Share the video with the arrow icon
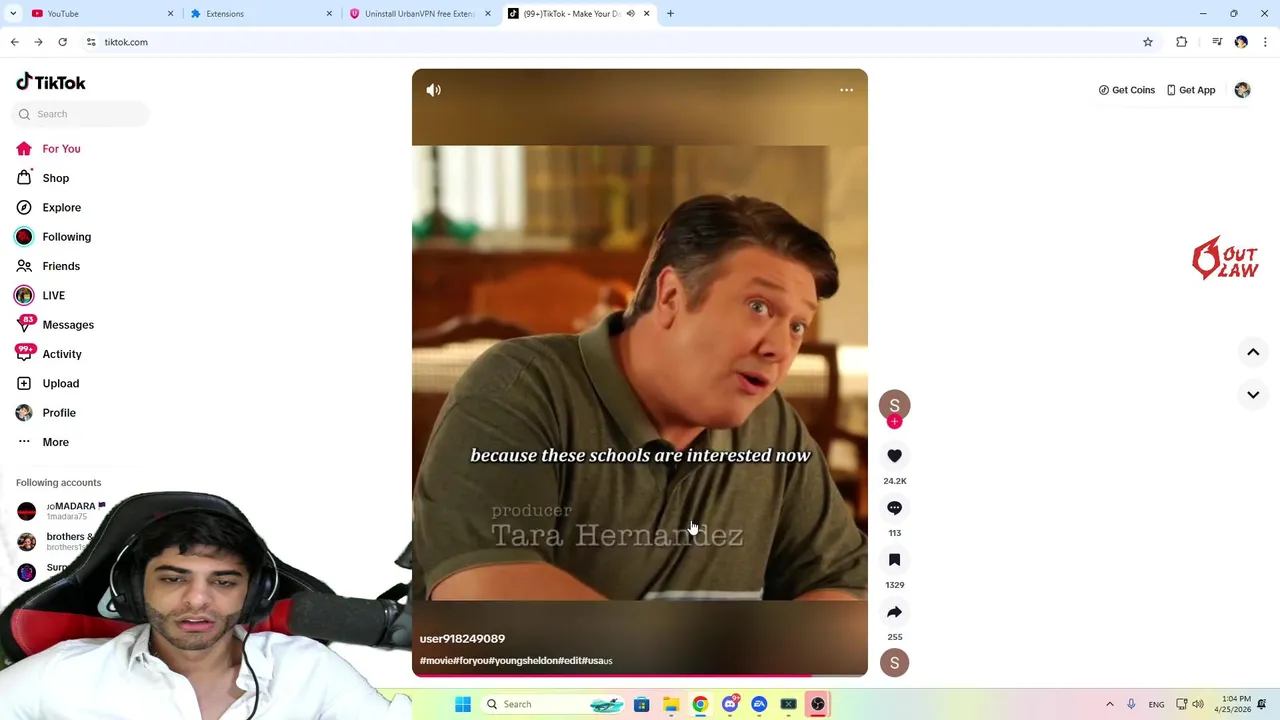This screenshot has width=1280, height=720. 894,612
